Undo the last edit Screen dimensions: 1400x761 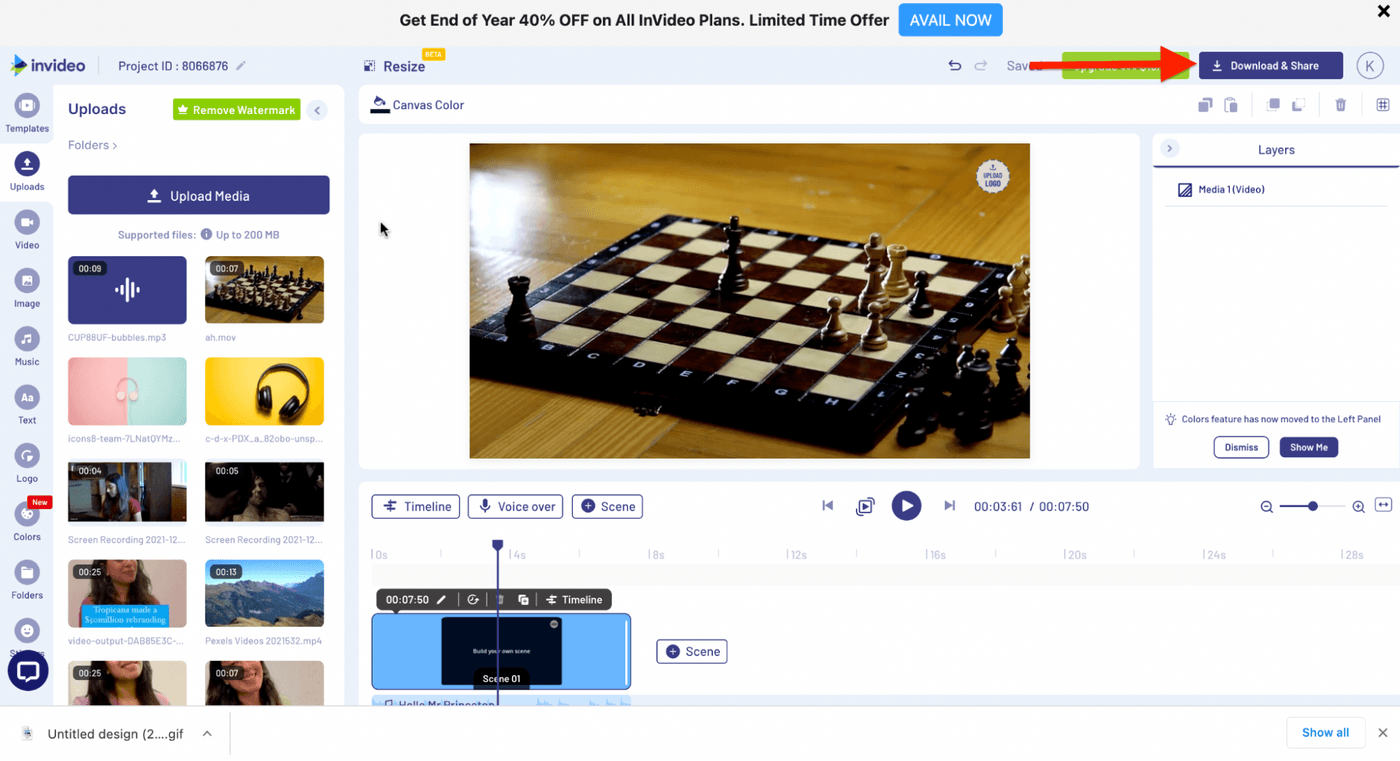coord(954,66)
